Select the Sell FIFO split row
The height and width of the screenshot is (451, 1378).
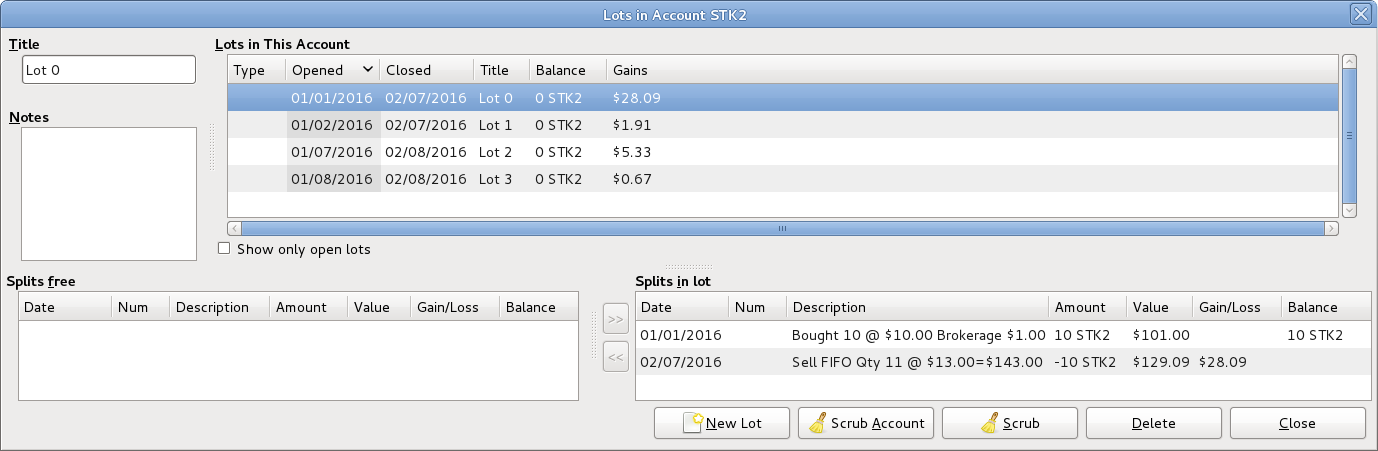(916, 361)
